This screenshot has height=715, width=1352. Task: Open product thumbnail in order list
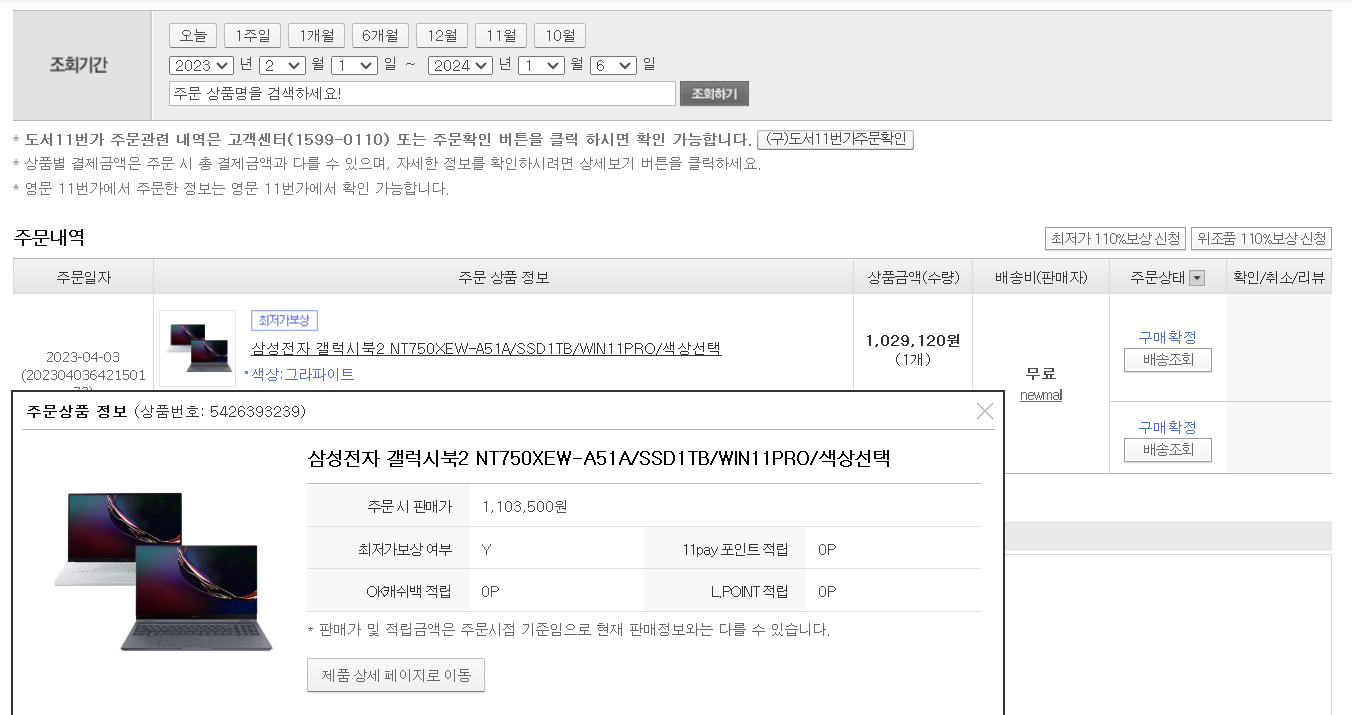point(198,348)
